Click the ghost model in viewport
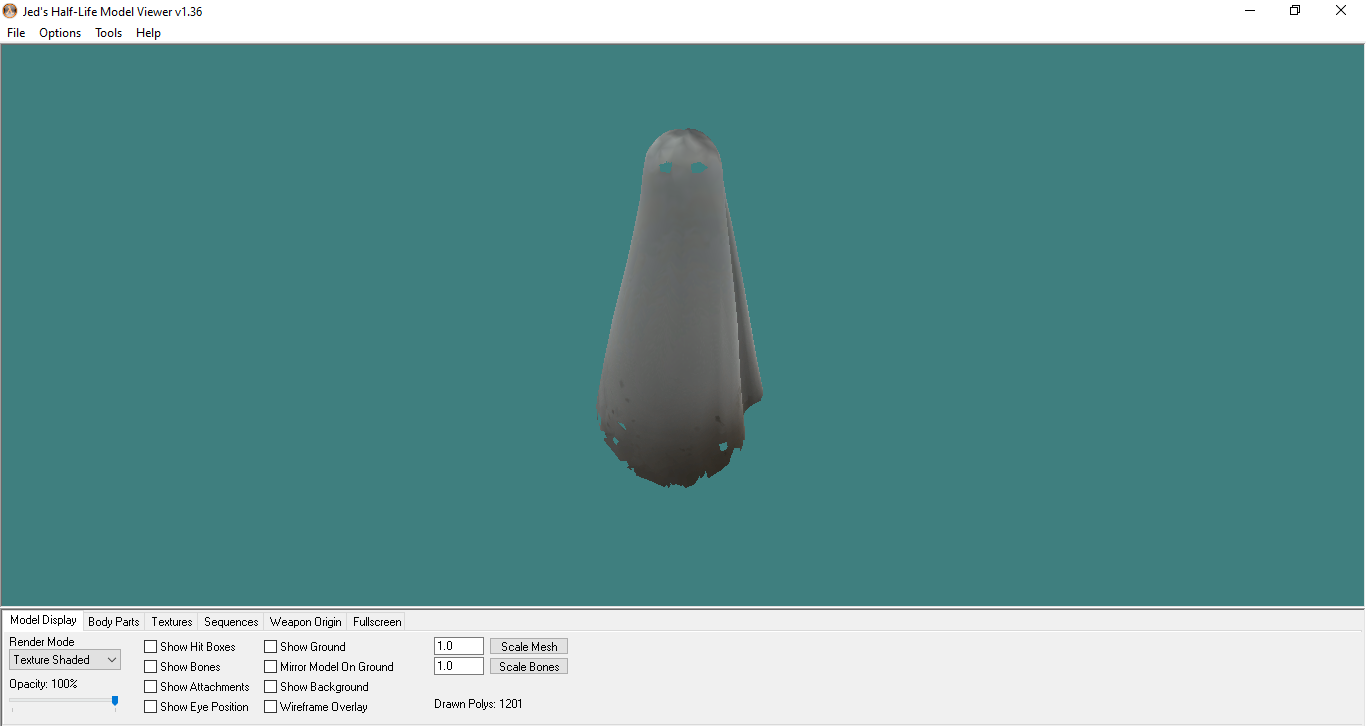Screen dimensions: 1366x726 coord(680,310)
